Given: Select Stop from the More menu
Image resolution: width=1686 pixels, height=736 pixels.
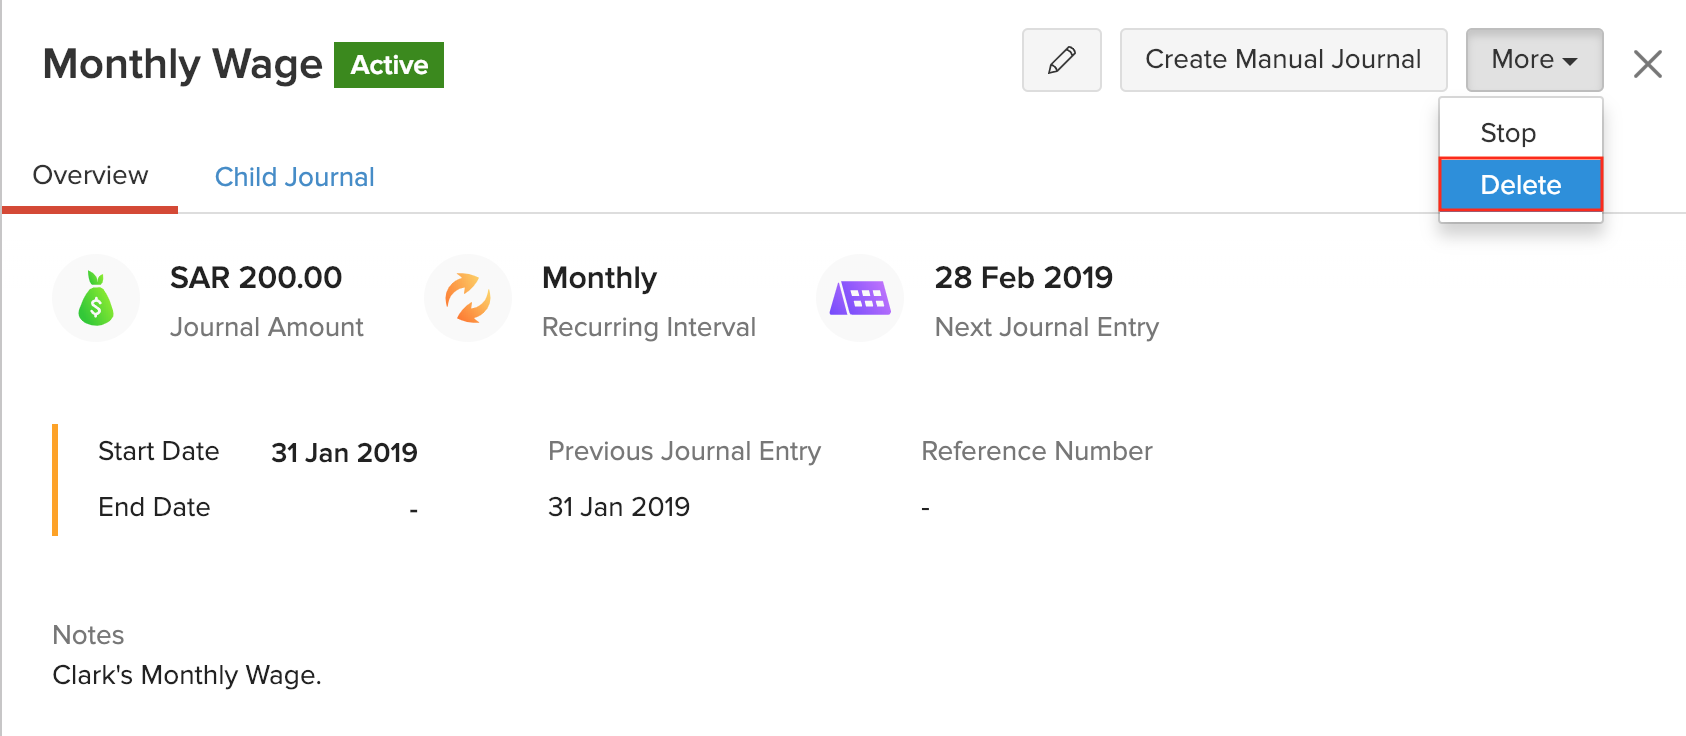Looking at the screenshot, I should (1508, 133).
